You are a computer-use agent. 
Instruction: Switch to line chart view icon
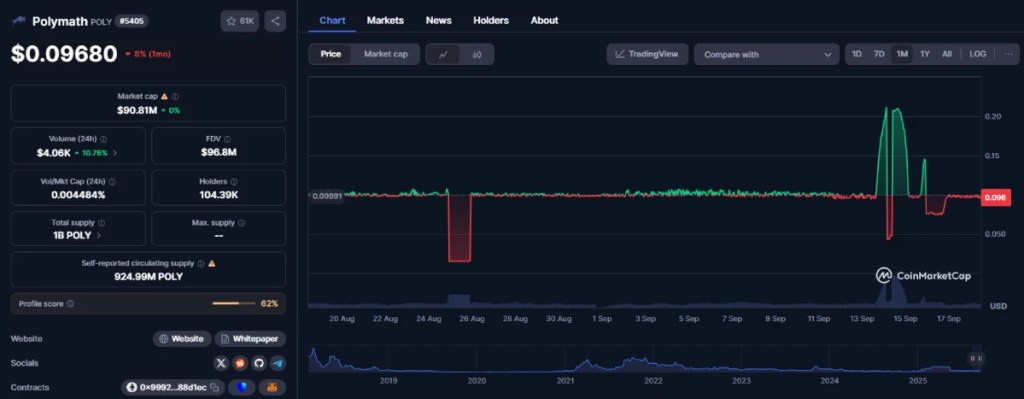[x=443, y=54]
